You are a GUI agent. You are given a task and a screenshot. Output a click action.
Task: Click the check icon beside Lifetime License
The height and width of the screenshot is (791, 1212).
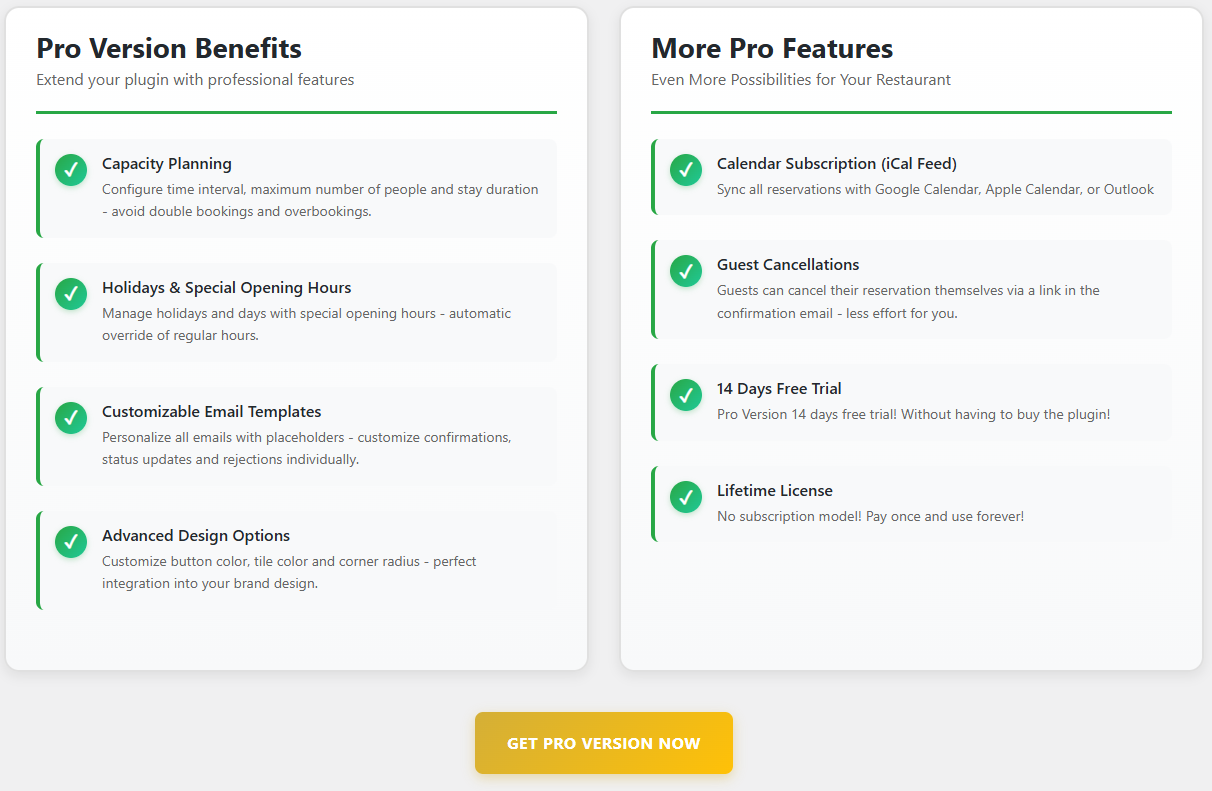click(686, 497)
